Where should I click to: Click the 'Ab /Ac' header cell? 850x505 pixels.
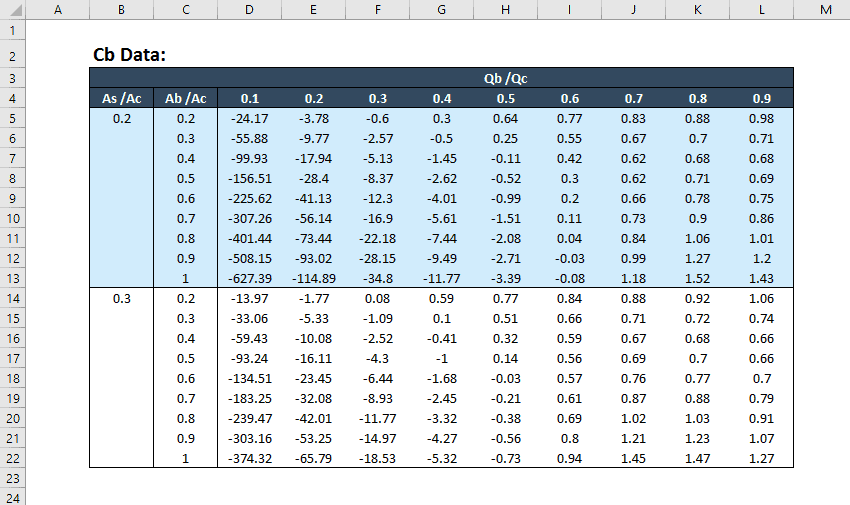(185, 99)
